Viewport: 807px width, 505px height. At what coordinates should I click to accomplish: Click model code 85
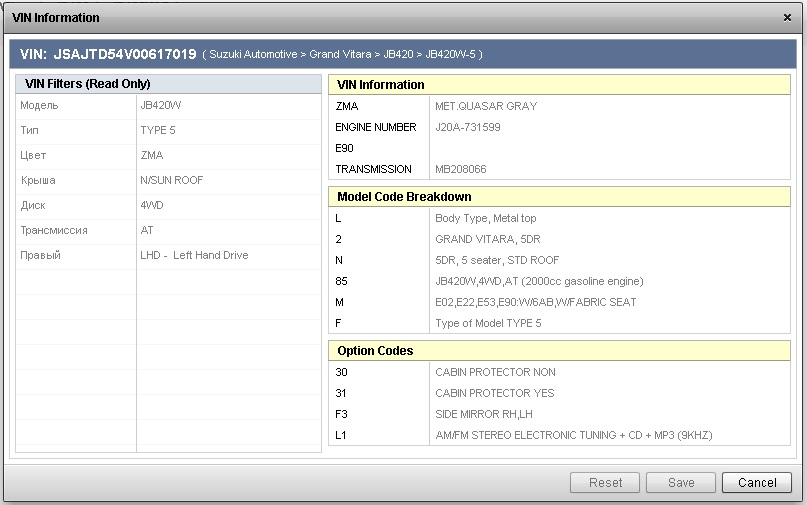(341, 282)
